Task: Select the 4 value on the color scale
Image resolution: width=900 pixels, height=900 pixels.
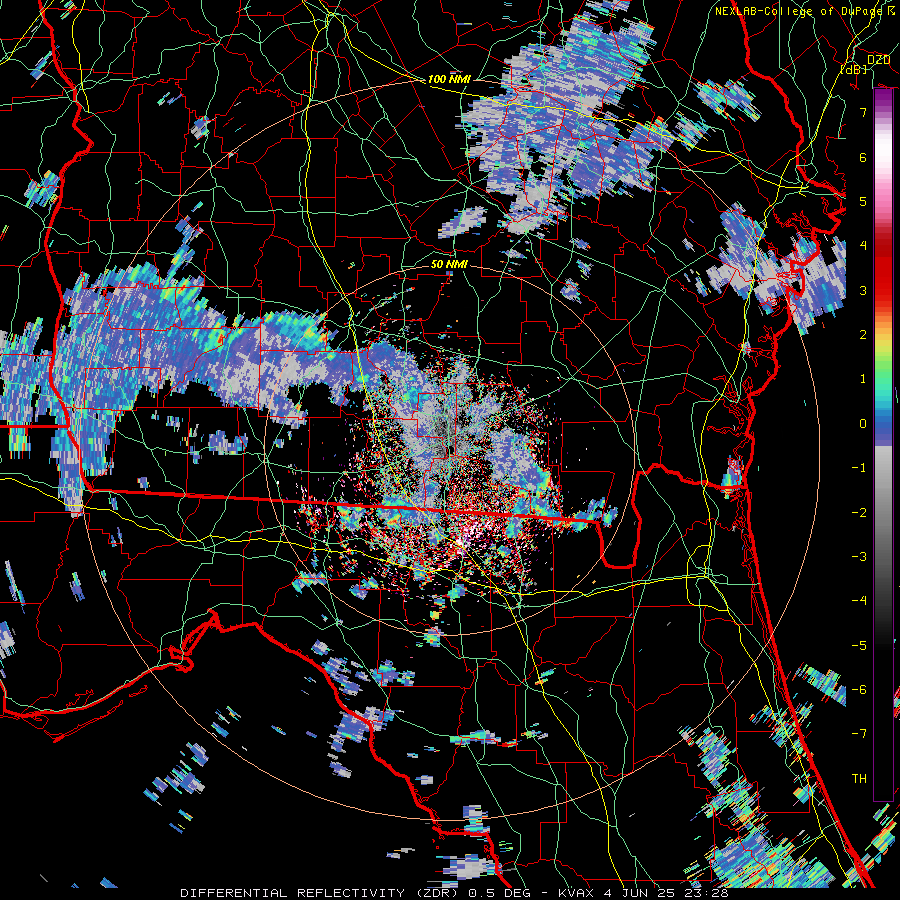Action: pos(863,246)
